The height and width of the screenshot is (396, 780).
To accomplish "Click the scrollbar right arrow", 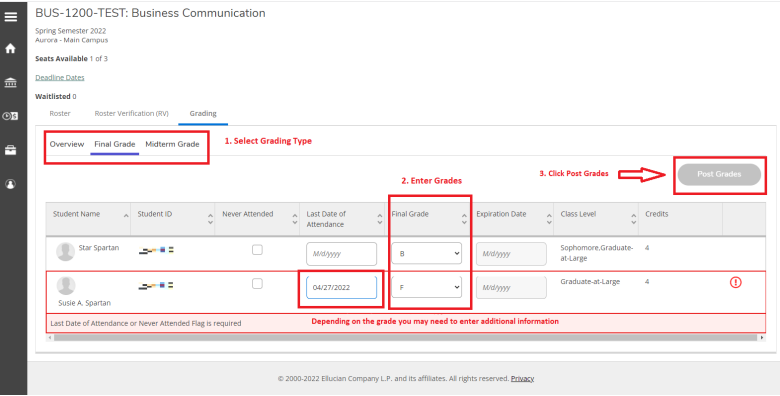I will [762, 338].
